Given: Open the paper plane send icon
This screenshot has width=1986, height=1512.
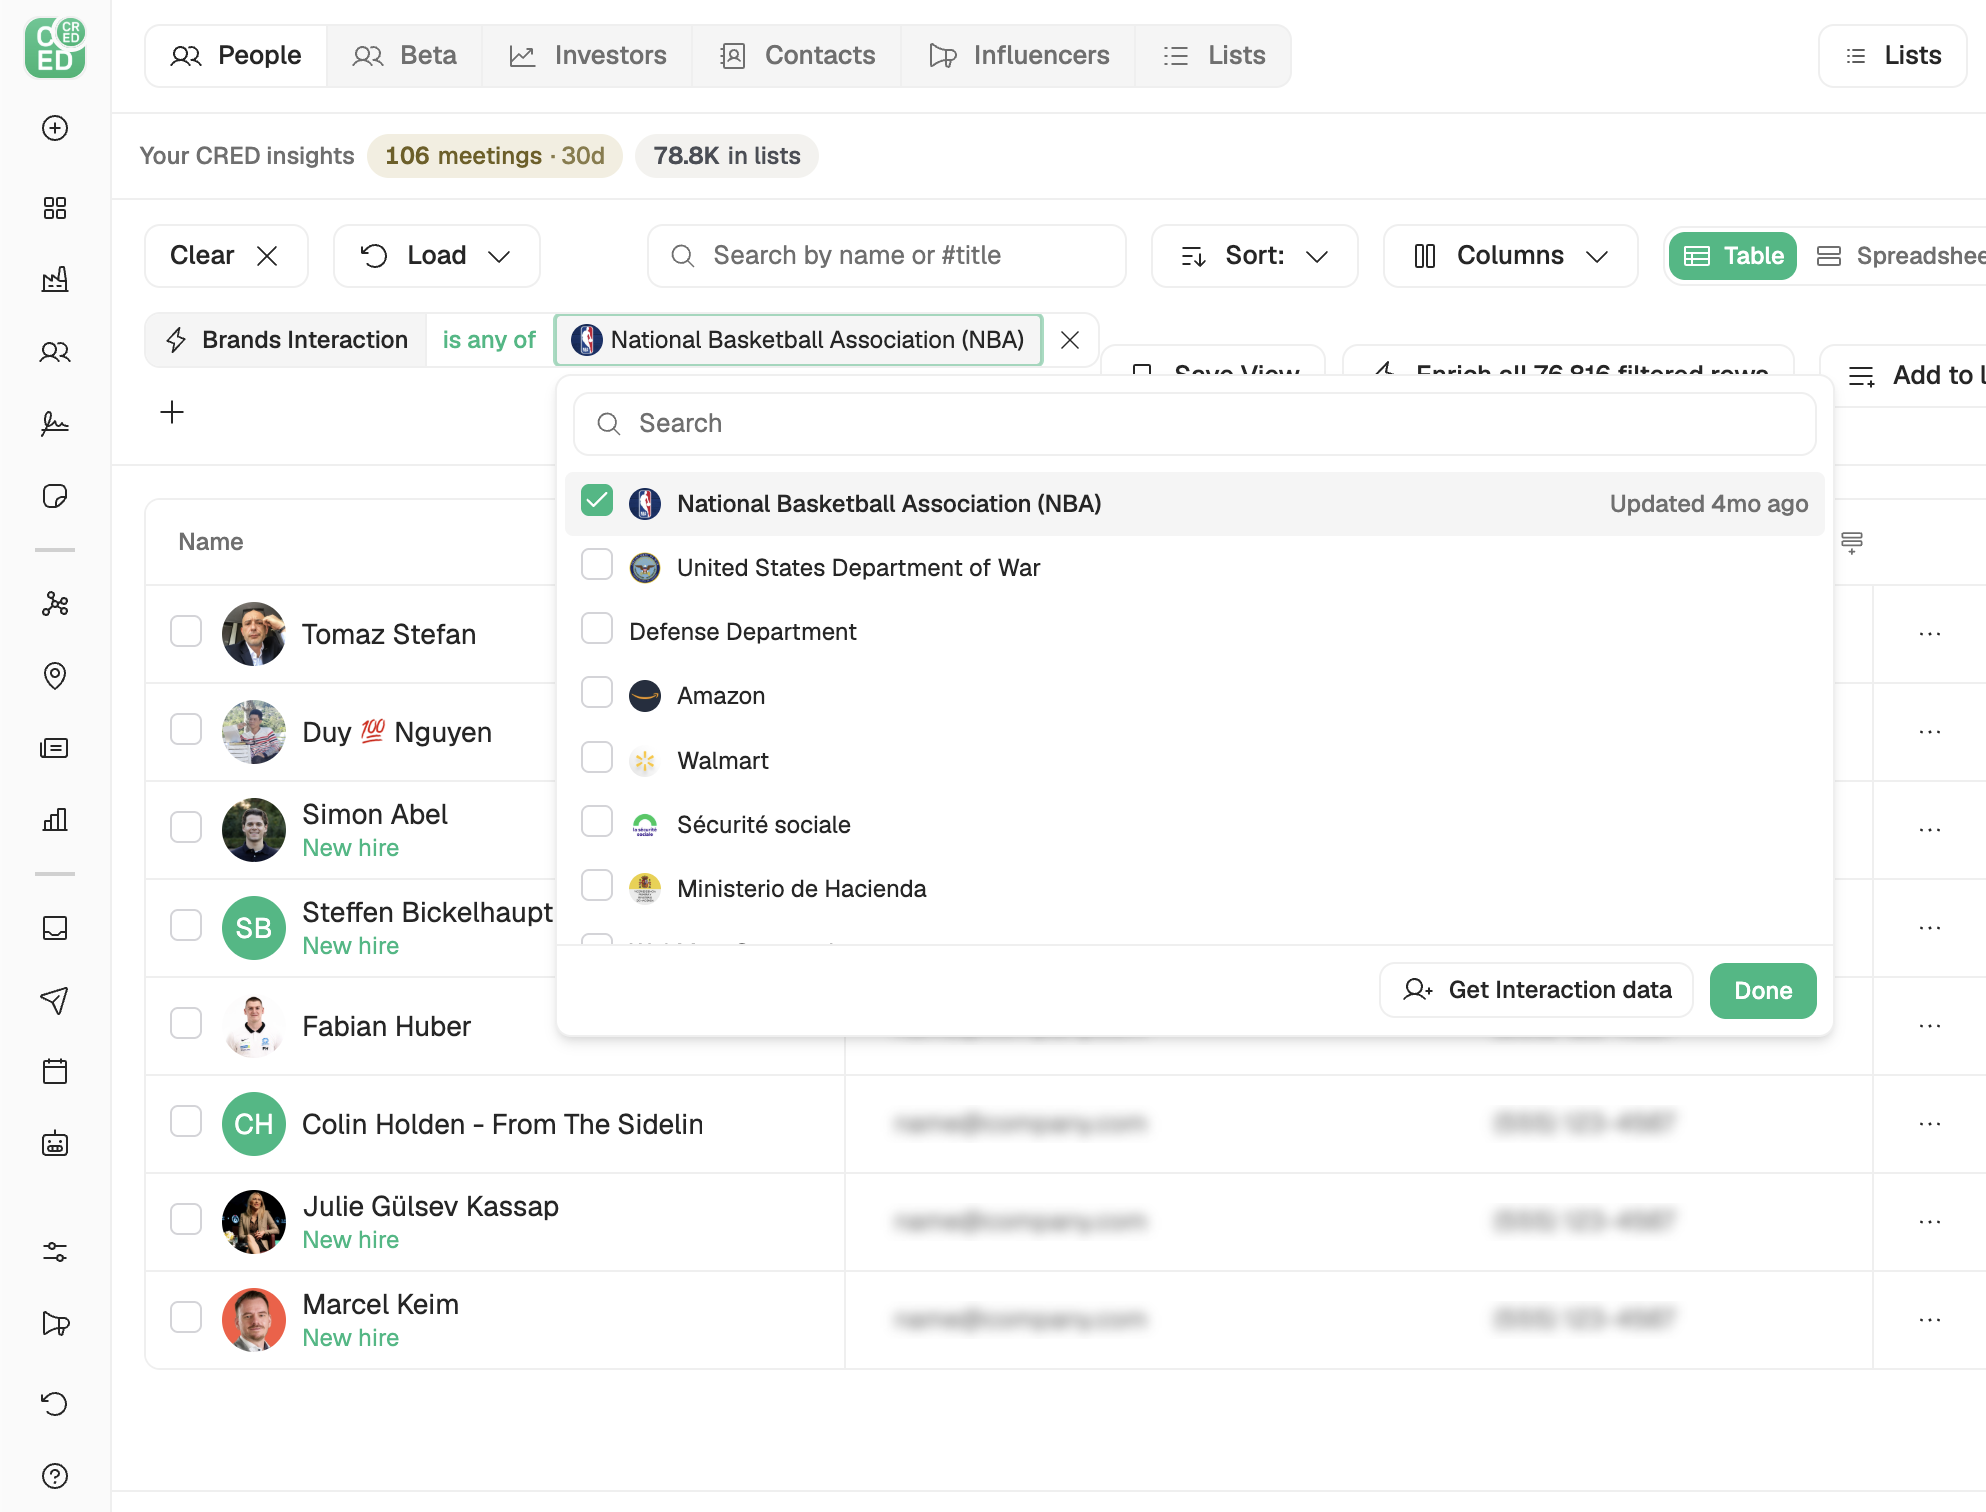Looking at the screenshot, I should [x=55, y=1000].
